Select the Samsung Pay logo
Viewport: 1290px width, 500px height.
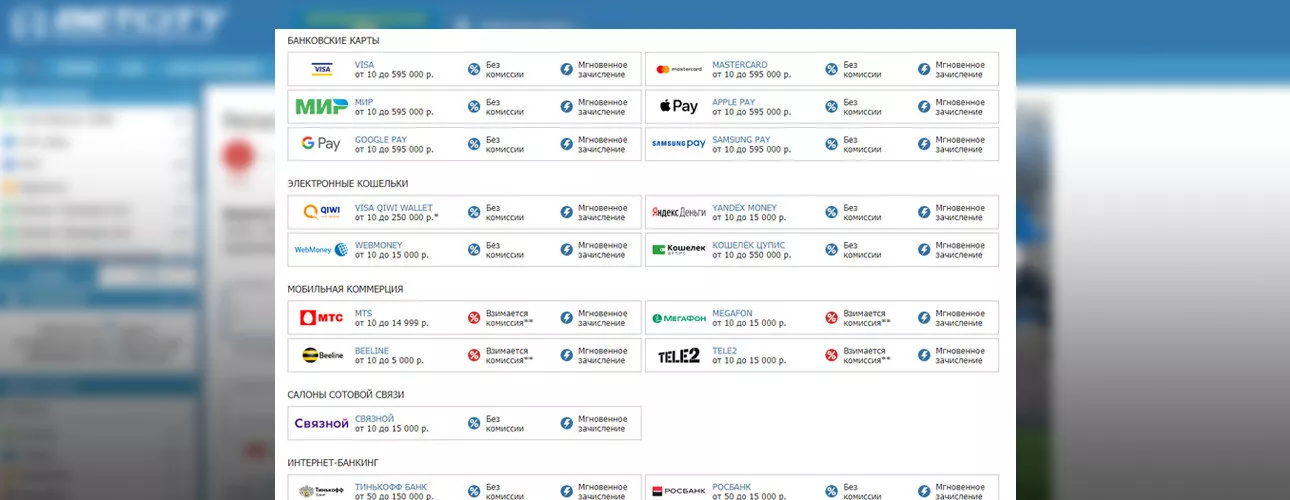(x=679, y=144)
